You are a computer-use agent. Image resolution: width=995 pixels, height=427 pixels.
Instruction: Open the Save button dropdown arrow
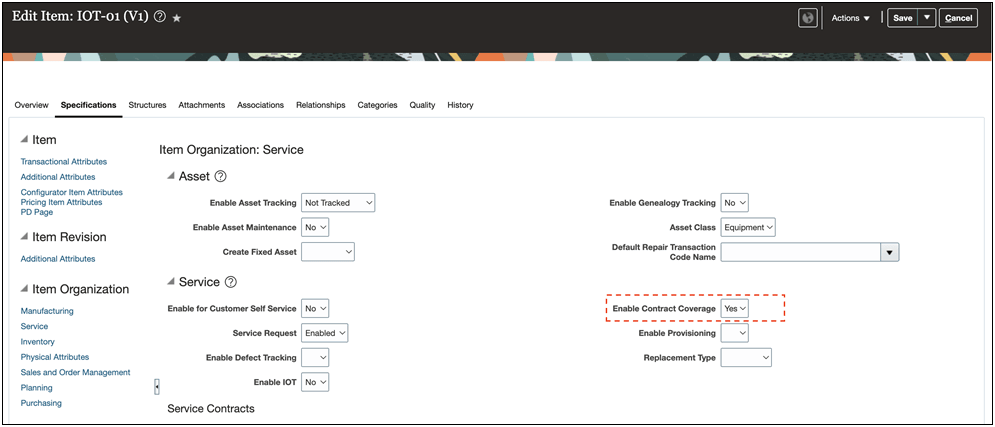pos(926,18)
